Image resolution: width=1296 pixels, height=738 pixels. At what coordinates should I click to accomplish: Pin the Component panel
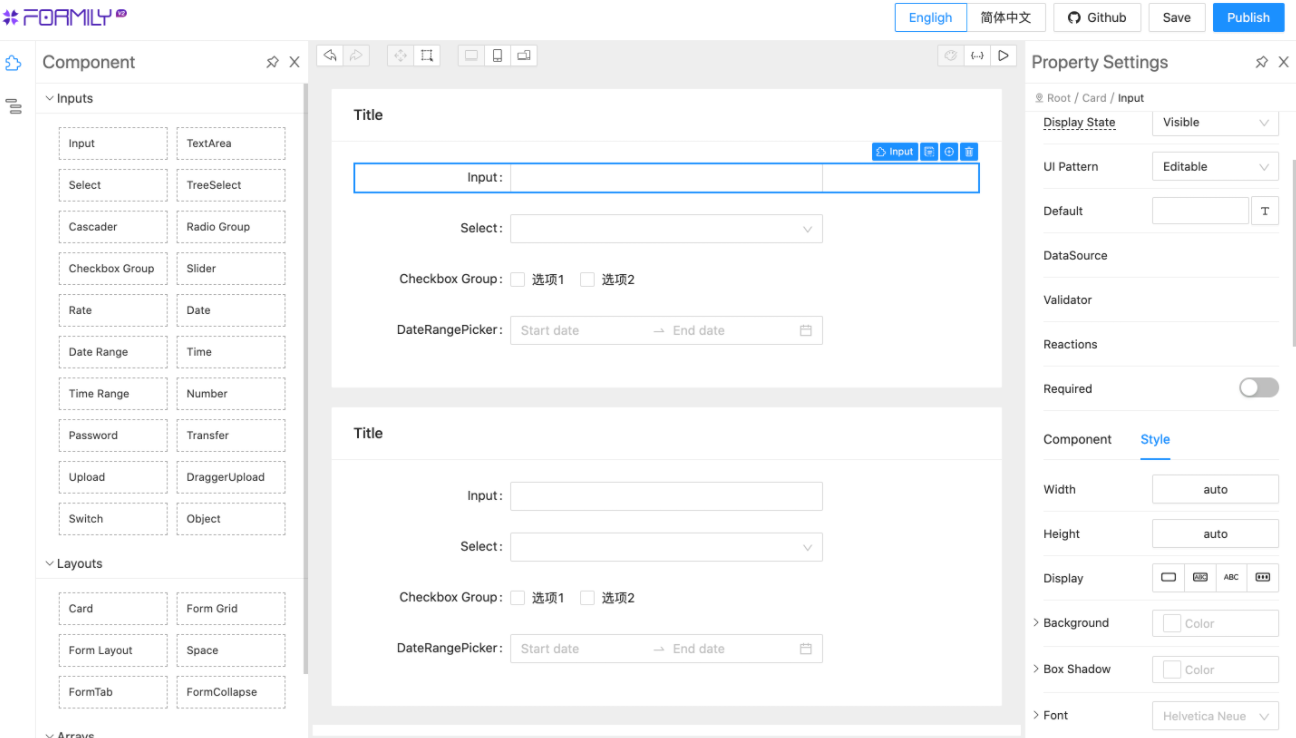(x=272, y=62)
